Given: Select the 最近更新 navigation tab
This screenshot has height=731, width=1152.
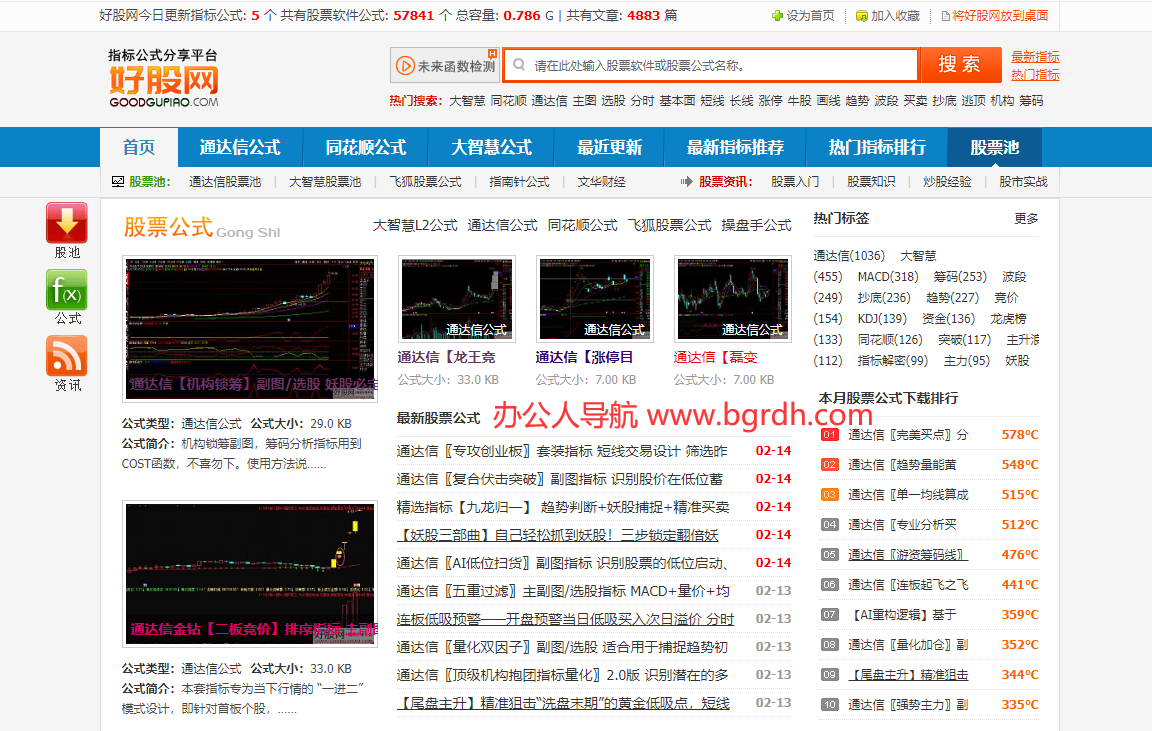Looking at the screenshot, I should [x=609, y=148].
